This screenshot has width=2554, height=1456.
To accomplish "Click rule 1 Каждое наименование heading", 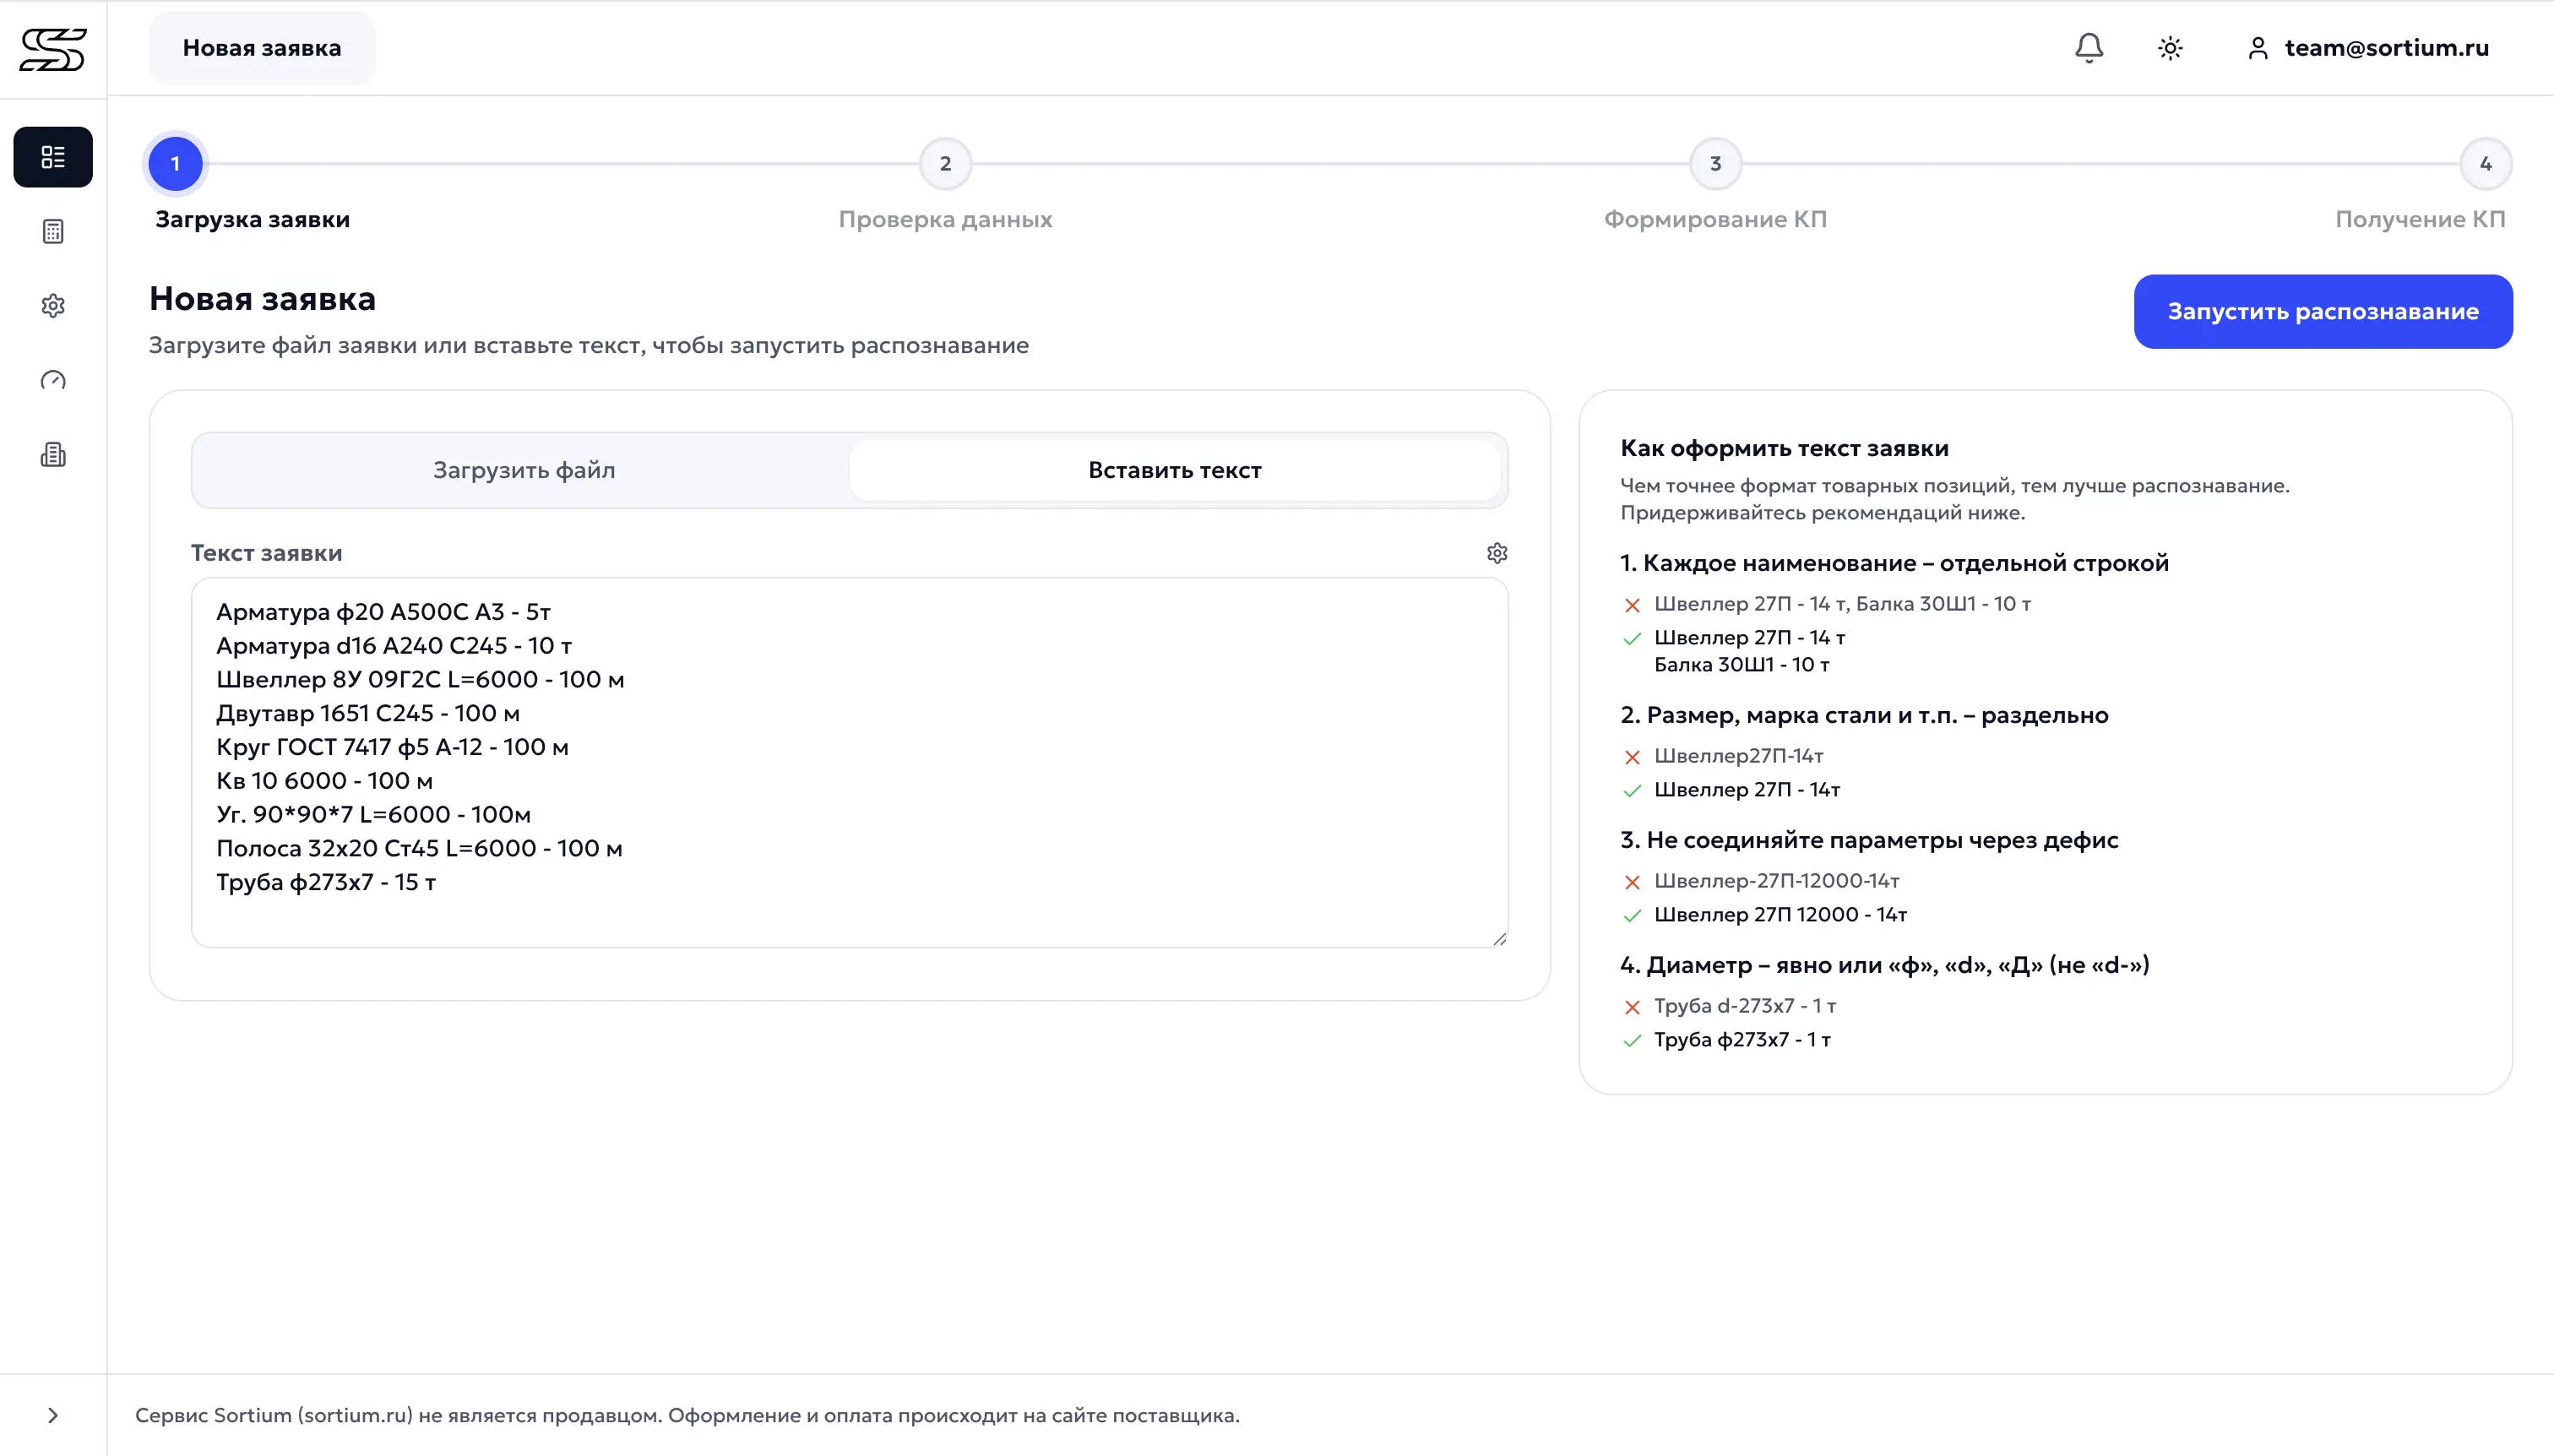I will 1894,563.
